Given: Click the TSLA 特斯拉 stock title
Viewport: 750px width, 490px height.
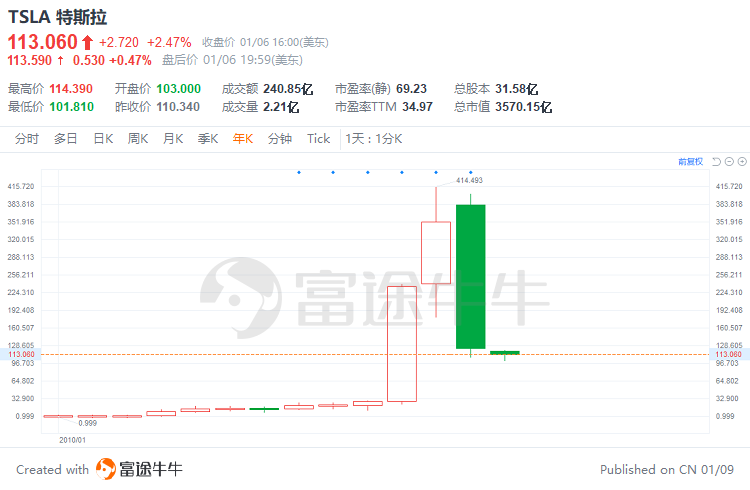Looking at the screenshot, I should tap(57, 17).
